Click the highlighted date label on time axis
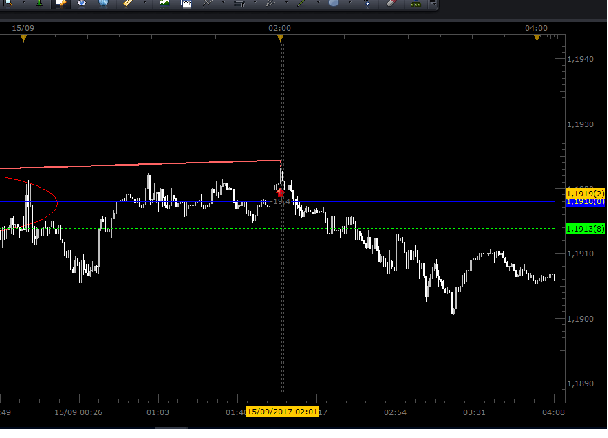This screenshot has width=608, height=438. coord(281,411)
